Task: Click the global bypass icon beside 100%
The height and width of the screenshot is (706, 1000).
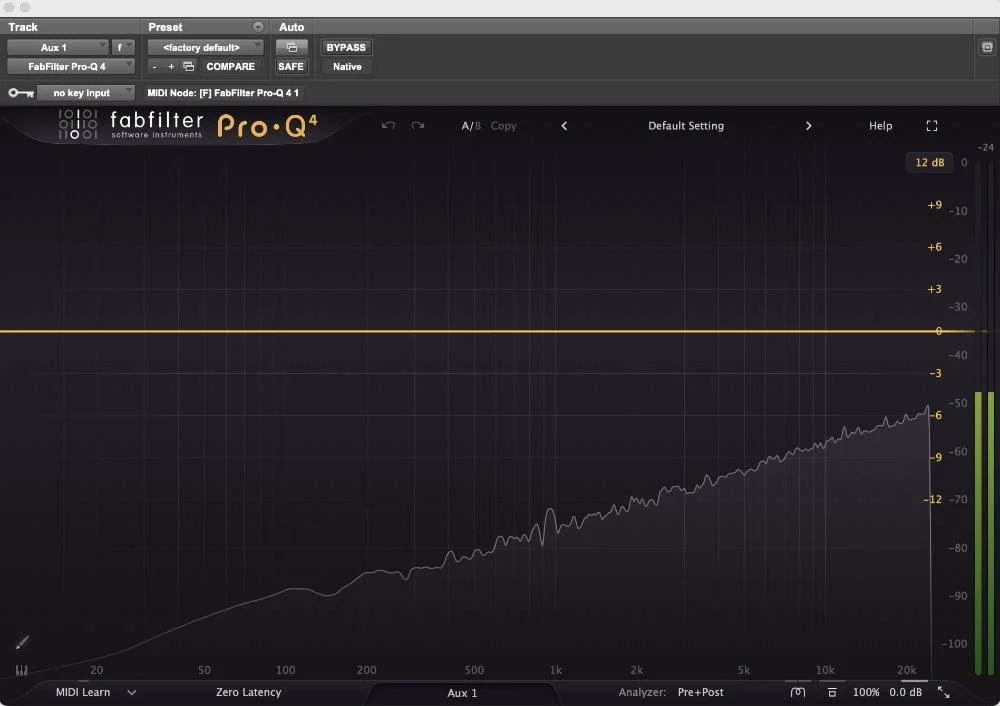Action: 832,692
